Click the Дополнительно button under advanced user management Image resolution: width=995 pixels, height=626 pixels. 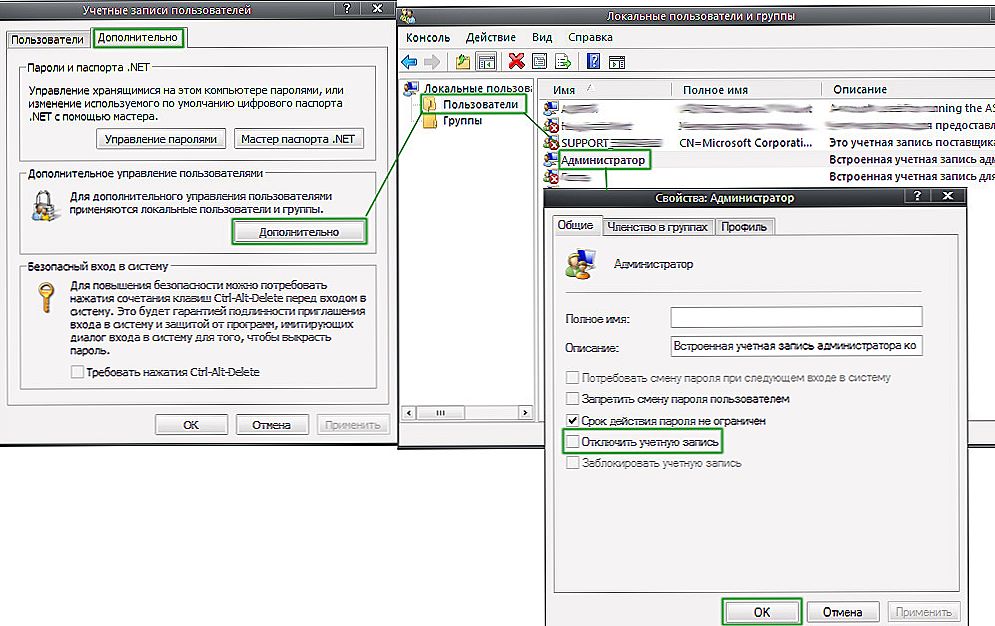coord(299,232)
